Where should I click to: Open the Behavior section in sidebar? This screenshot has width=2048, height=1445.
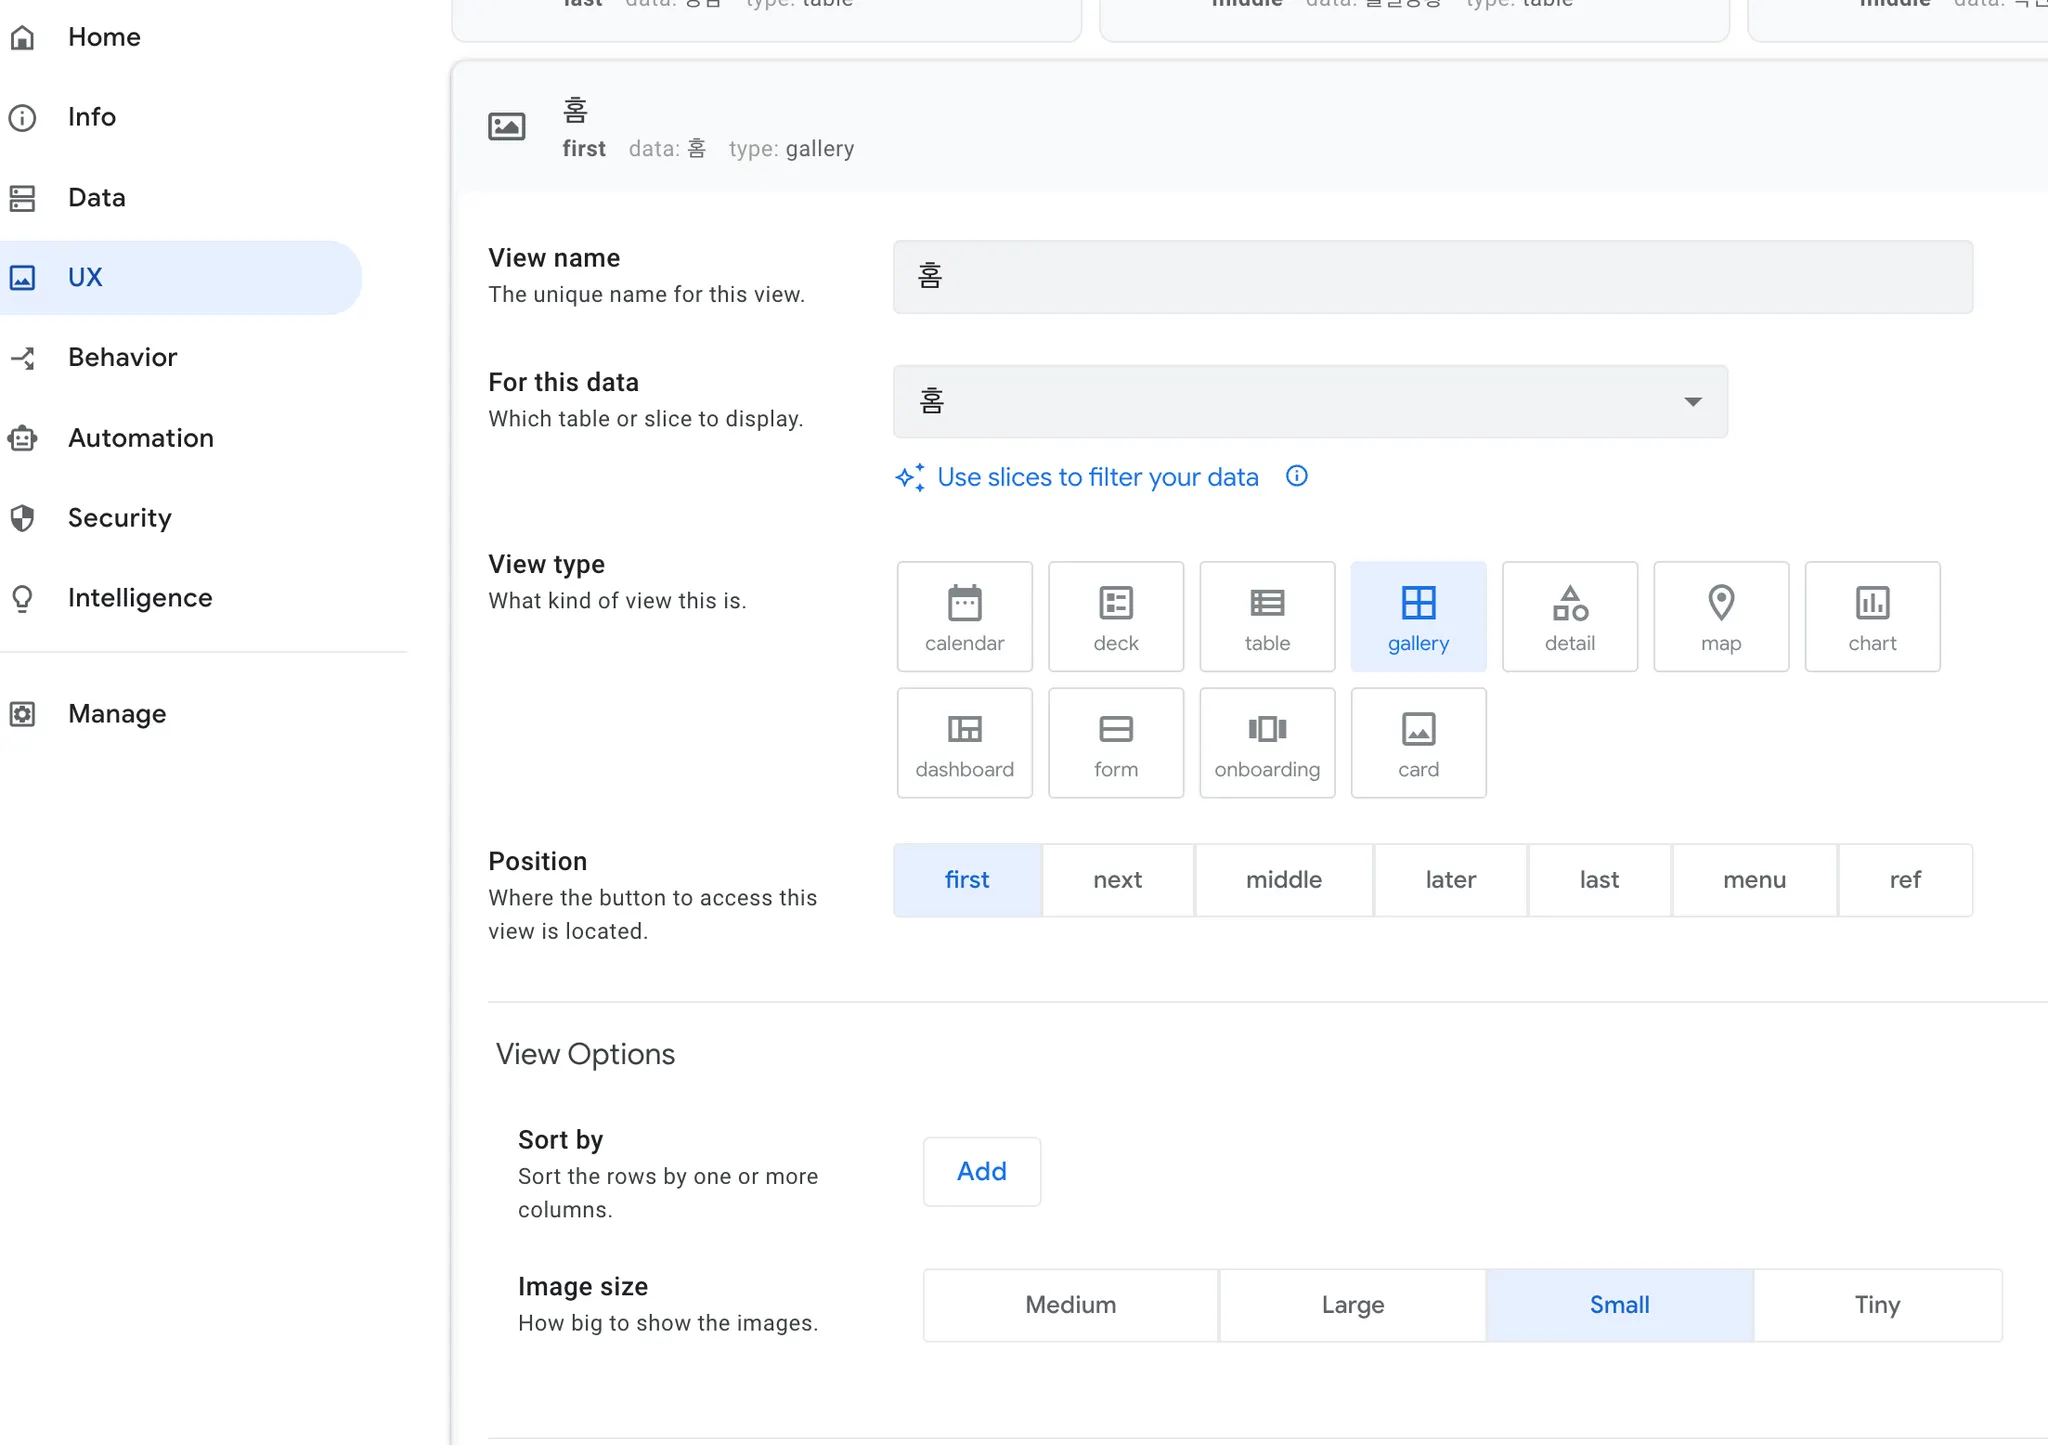[x=122, y=357]
